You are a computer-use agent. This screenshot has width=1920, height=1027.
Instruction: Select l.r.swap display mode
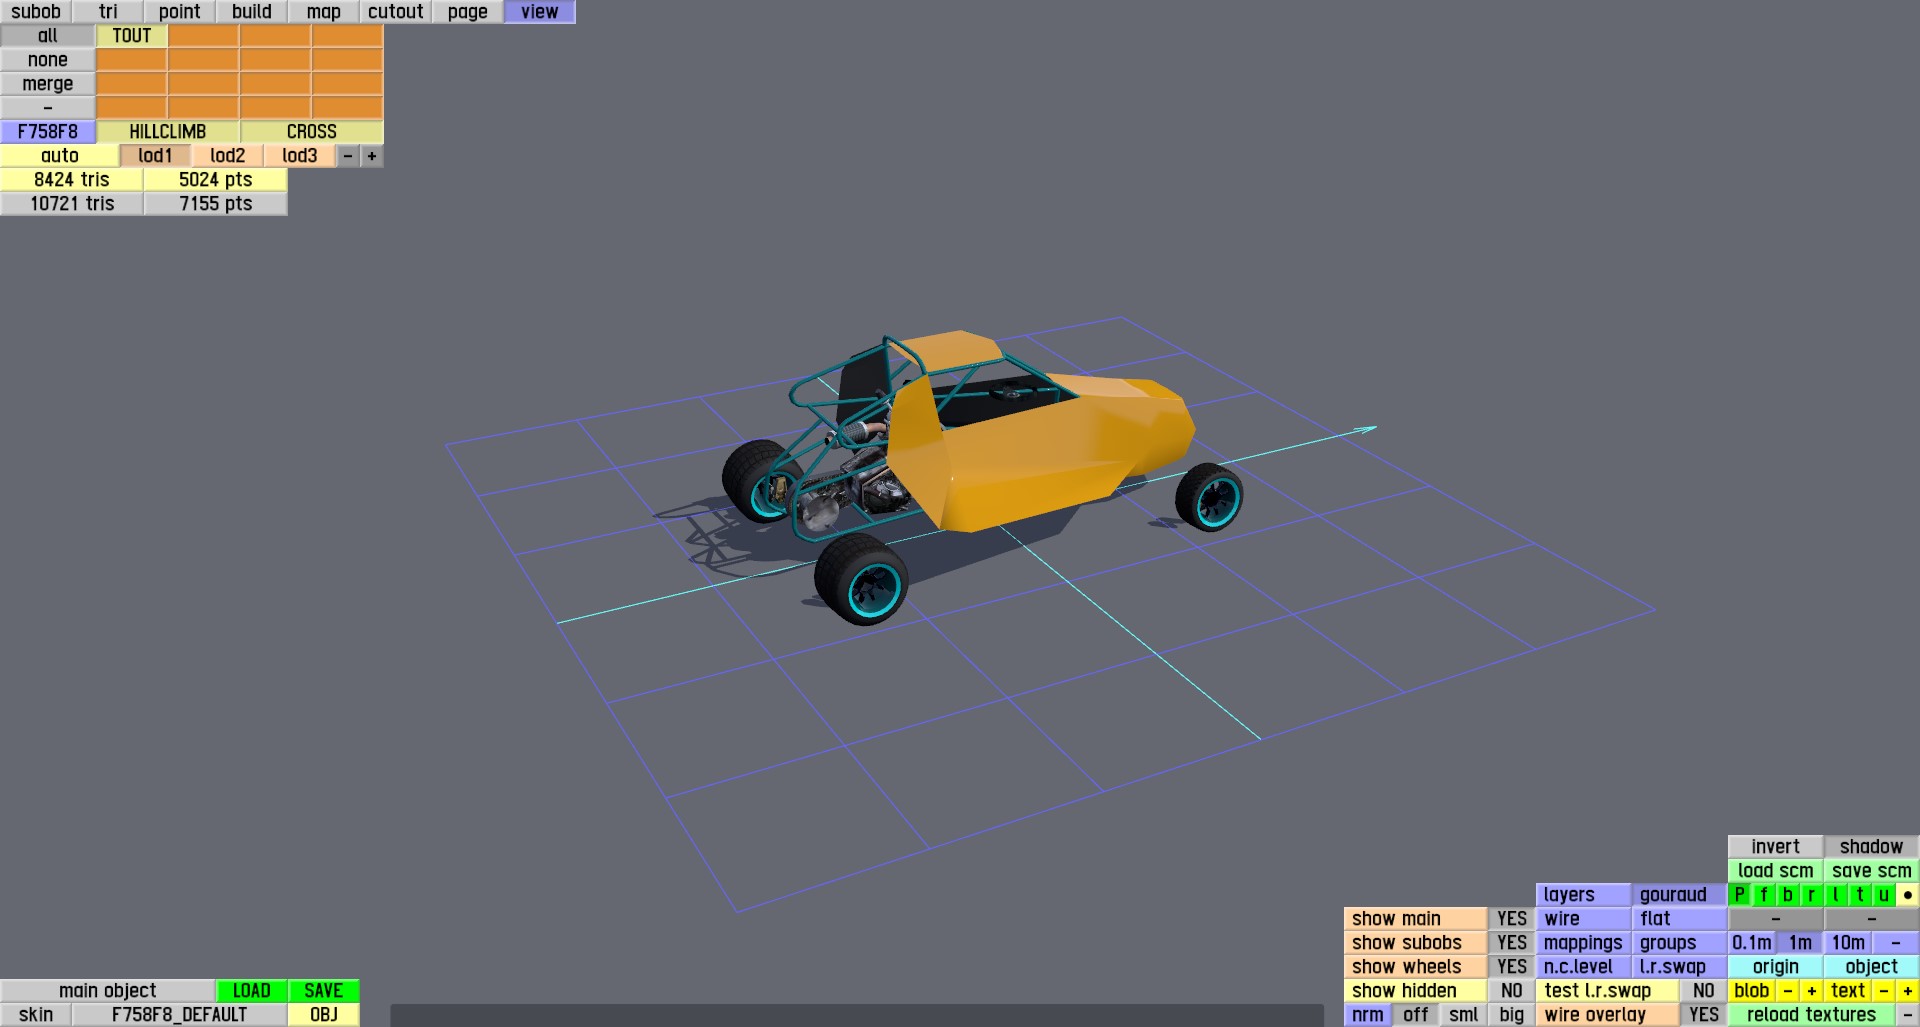pos(1679,967)
